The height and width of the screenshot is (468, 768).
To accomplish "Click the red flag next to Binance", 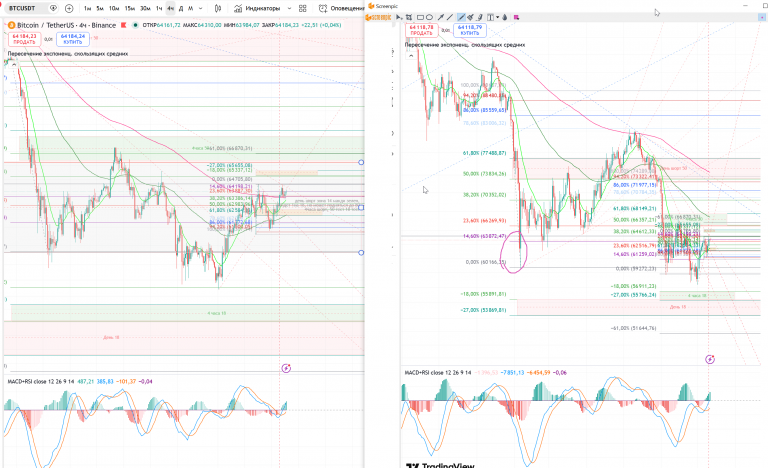I will (x=123, y=25).
